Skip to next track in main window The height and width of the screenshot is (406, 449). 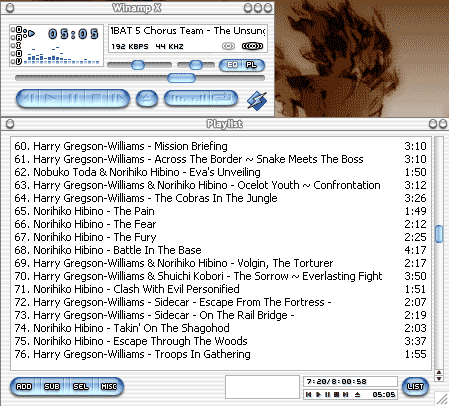(117, 99)
